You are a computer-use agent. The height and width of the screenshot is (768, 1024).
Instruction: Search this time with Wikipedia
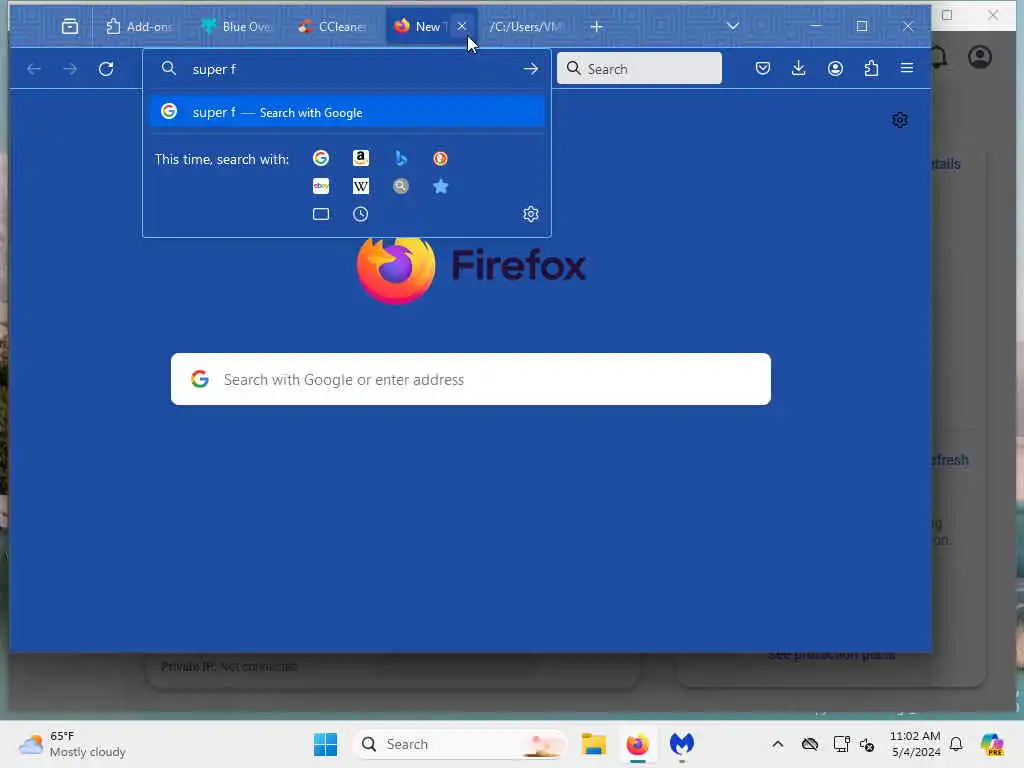[x=360, y=187]
